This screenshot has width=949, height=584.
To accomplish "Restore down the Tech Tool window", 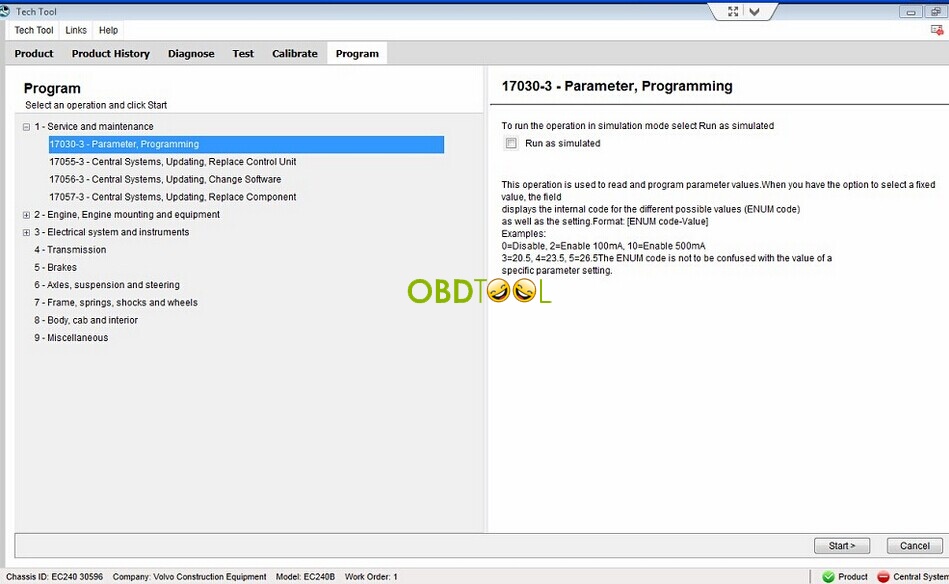I will [936, 11].
